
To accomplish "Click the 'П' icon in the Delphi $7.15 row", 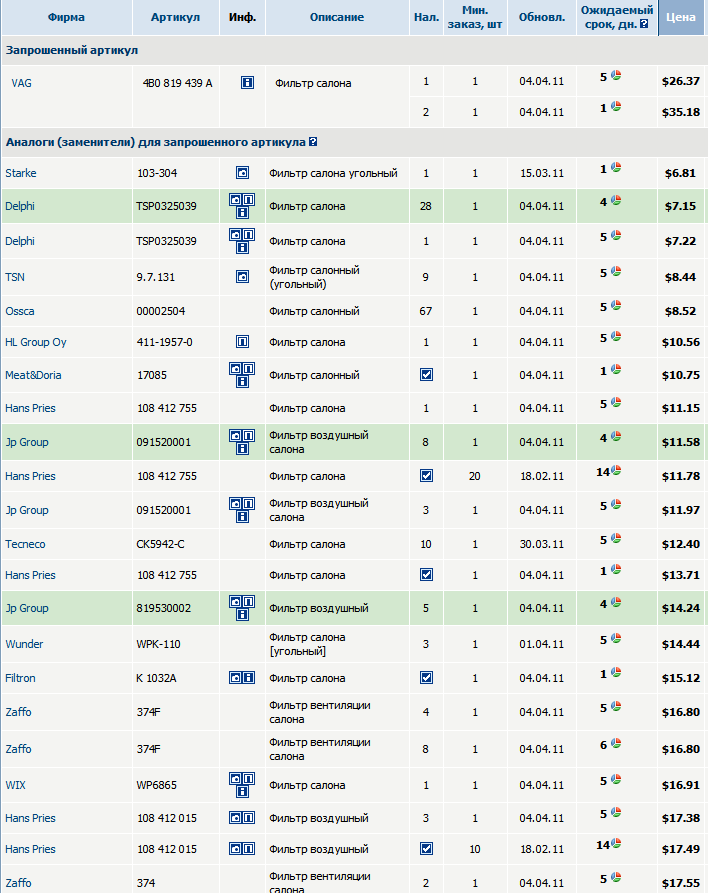I will pos(248,200).
